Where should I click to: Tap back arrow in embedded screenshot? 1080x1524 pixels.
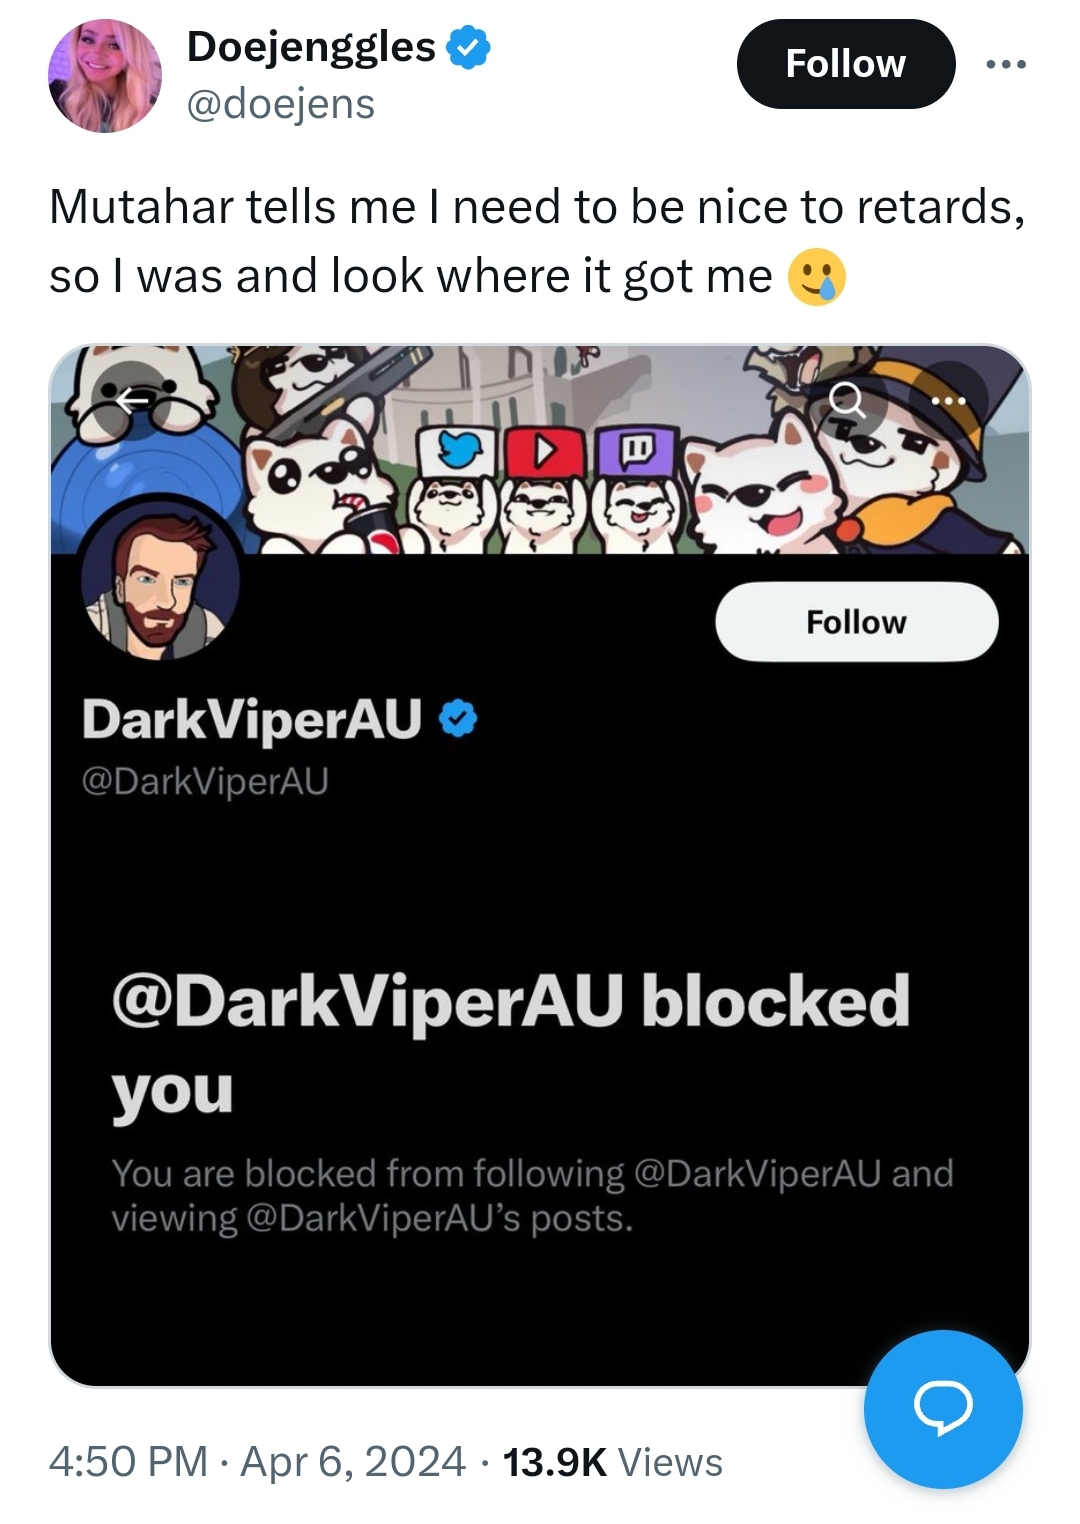132,401
